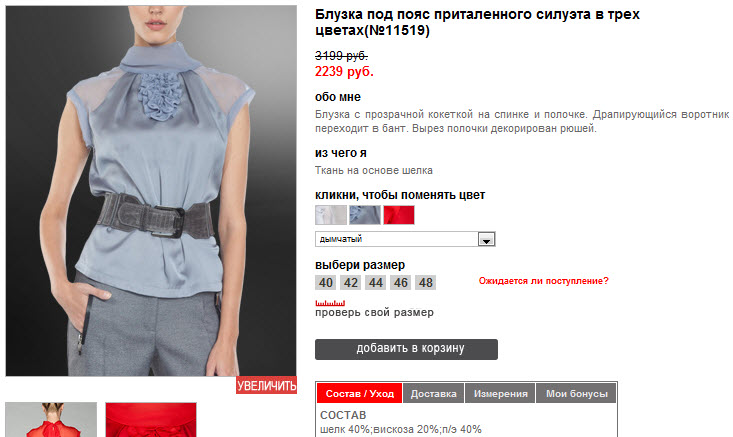
Task: Select the white color swatch
Action: pos(331,215)
